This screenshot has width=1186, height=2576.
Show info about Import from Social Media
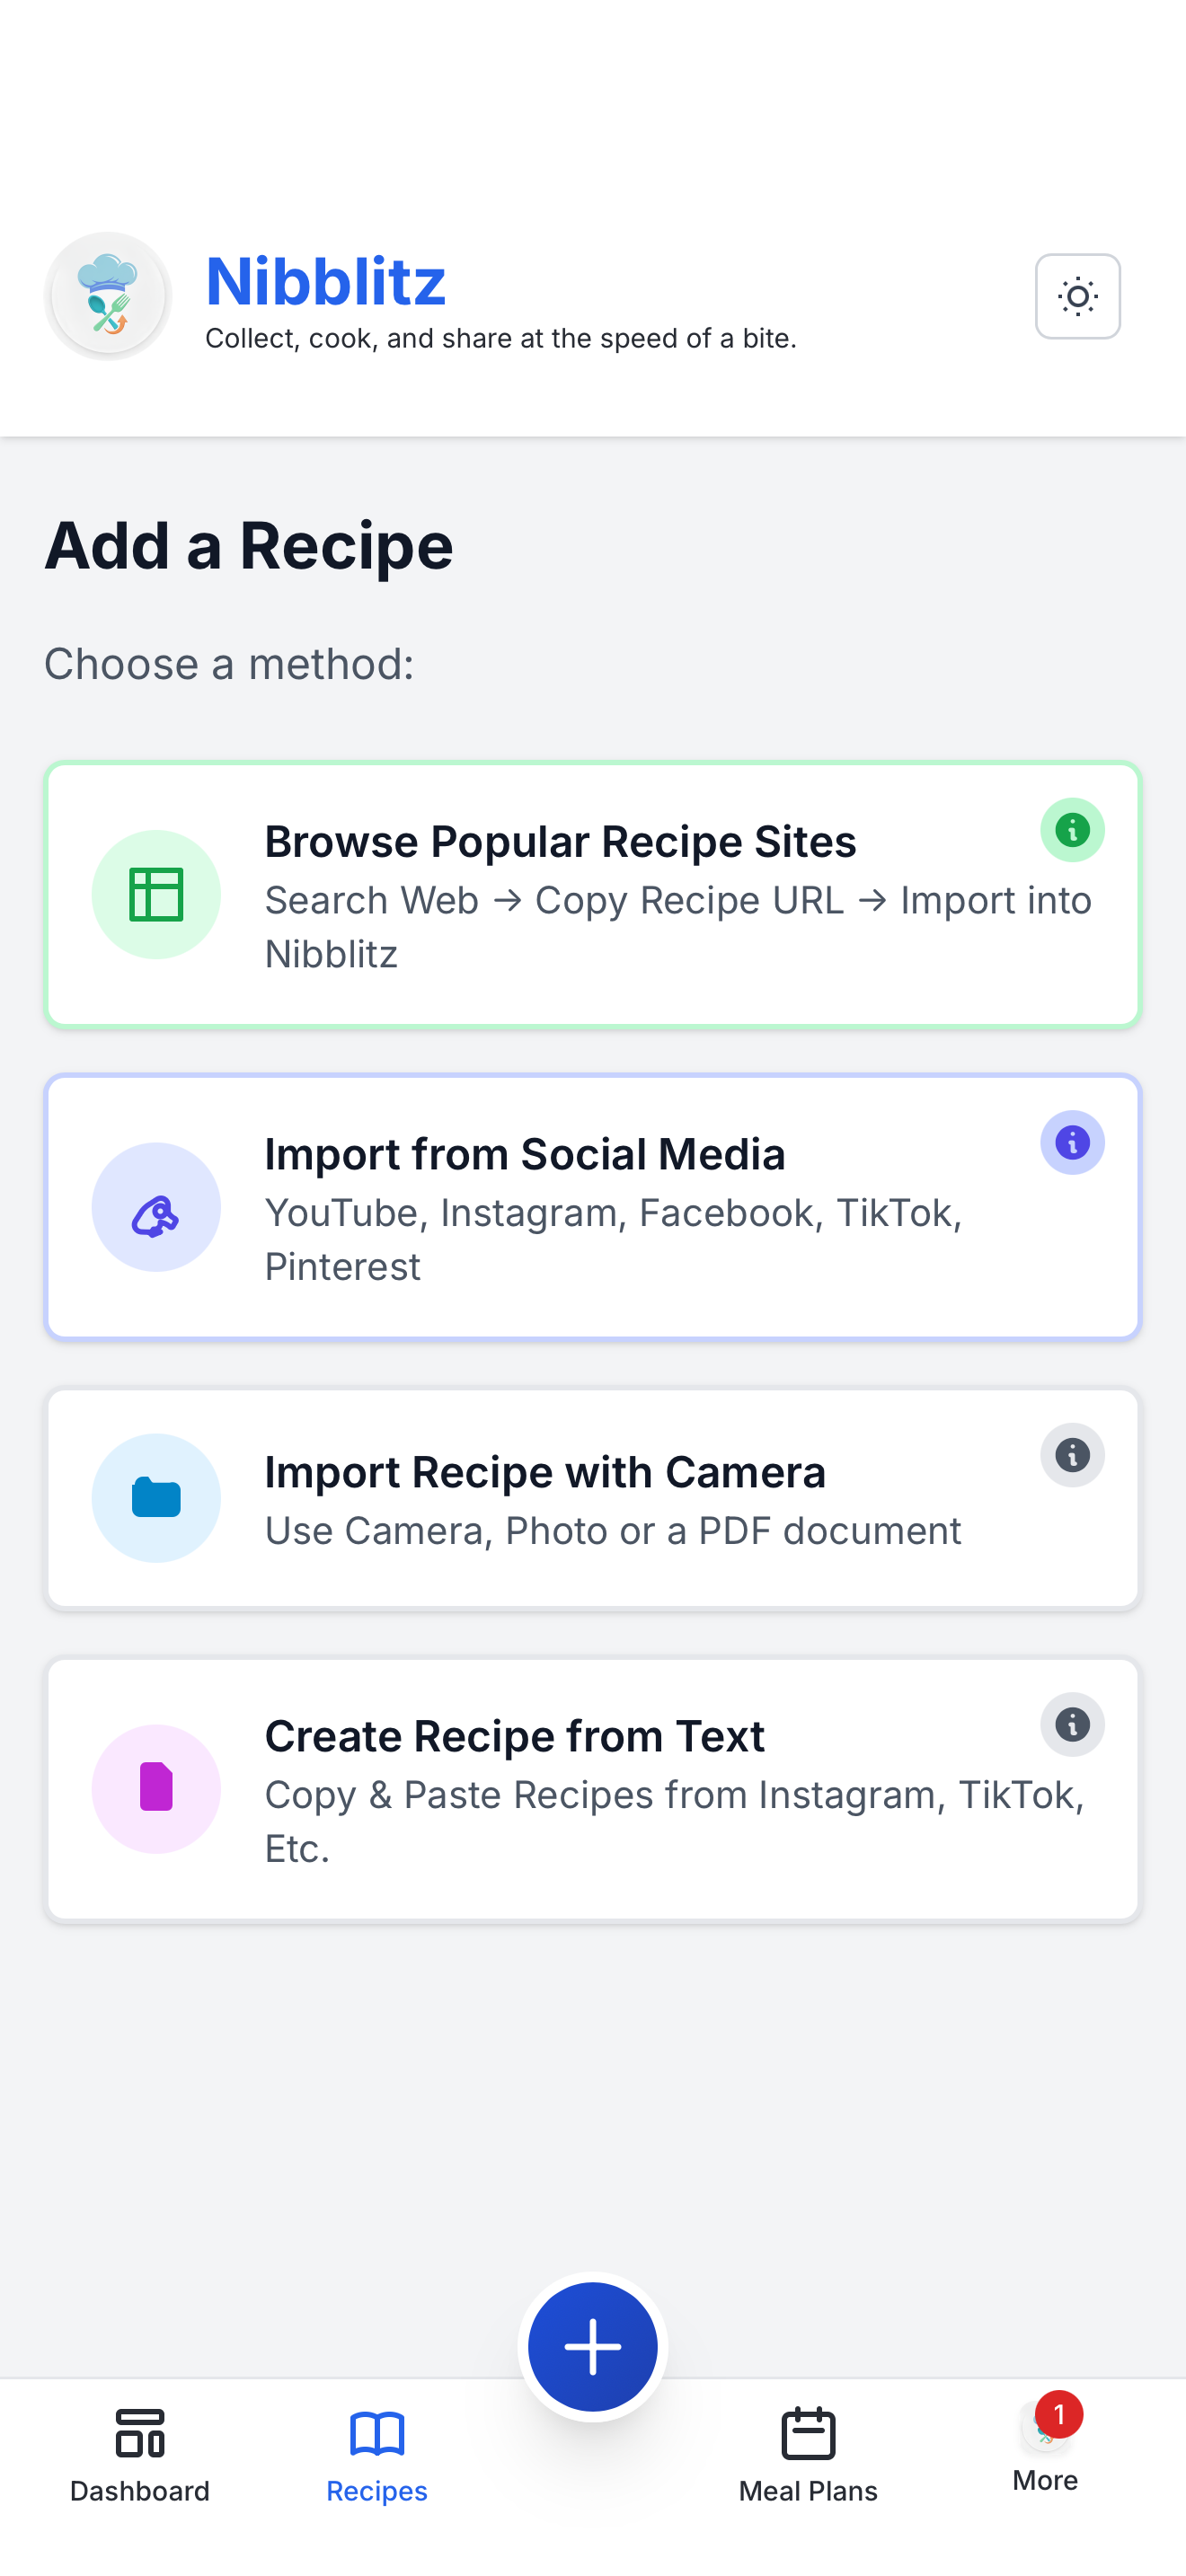(x=1072, y=1142)
